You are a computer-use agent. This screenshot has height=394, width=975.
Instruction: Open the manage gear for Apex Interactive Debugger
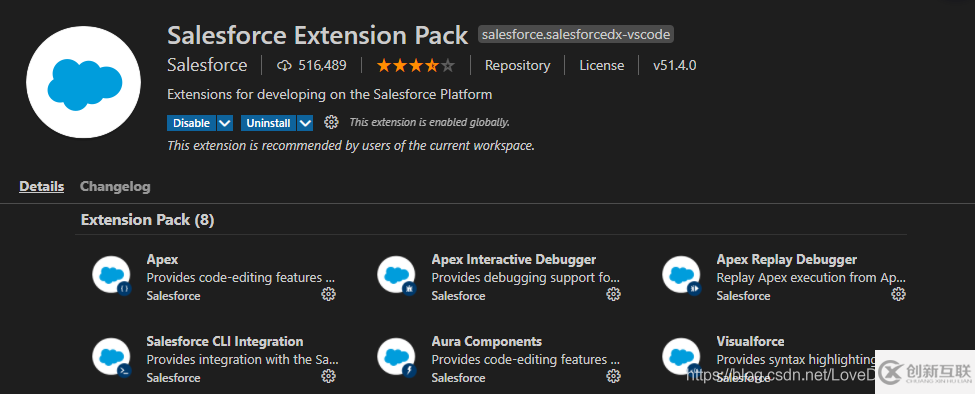coord(614,294)
